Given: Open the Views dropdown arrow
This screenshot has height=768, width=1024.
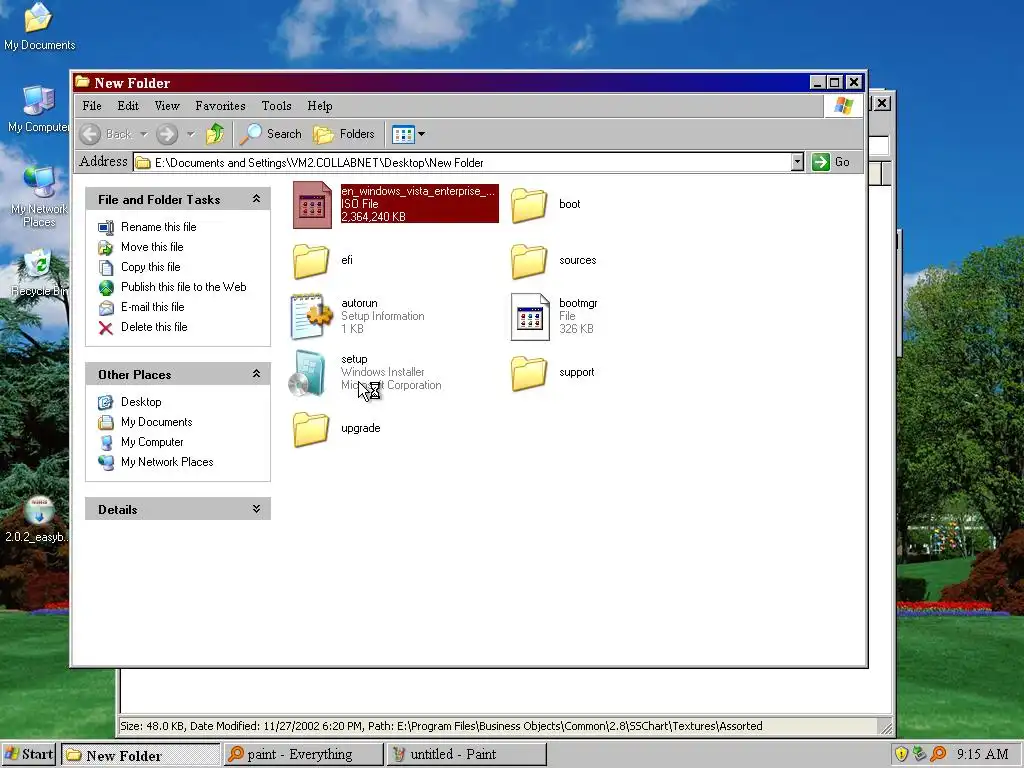Looking at the screenshot, I should 421,135.
